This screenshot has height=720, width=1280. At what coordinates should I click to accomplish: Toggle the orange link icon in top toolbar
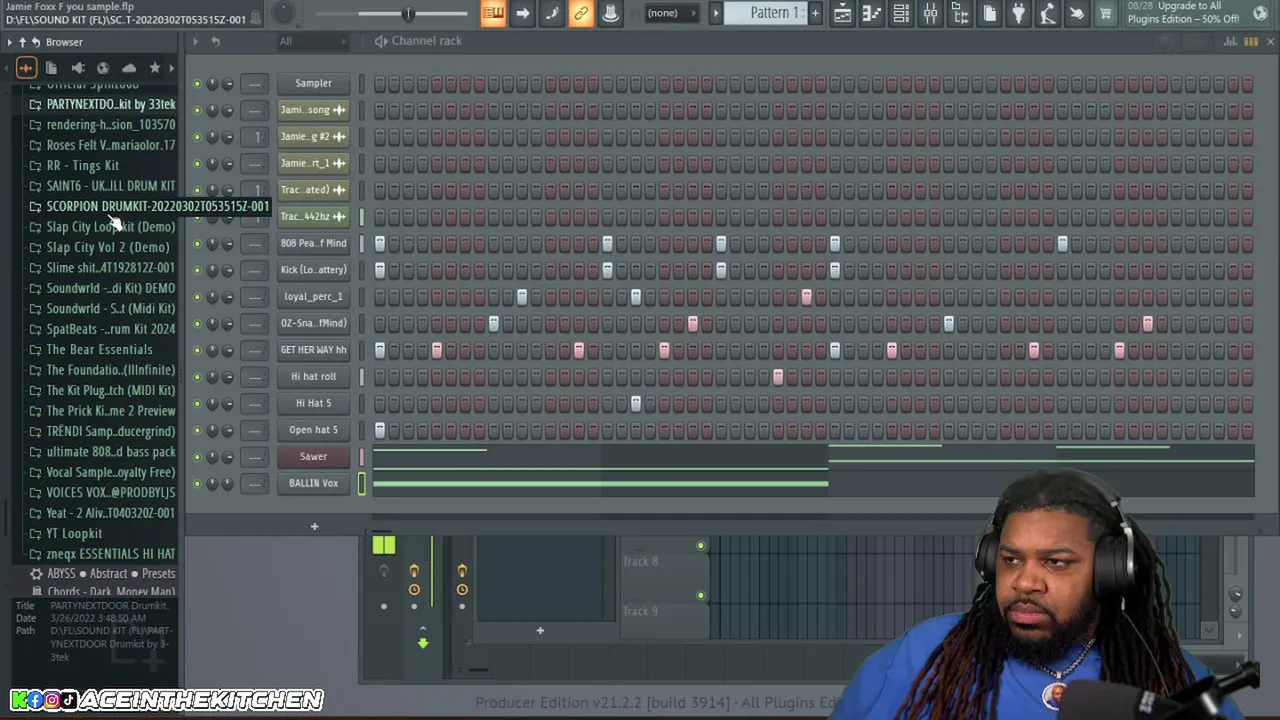point(580,13)
